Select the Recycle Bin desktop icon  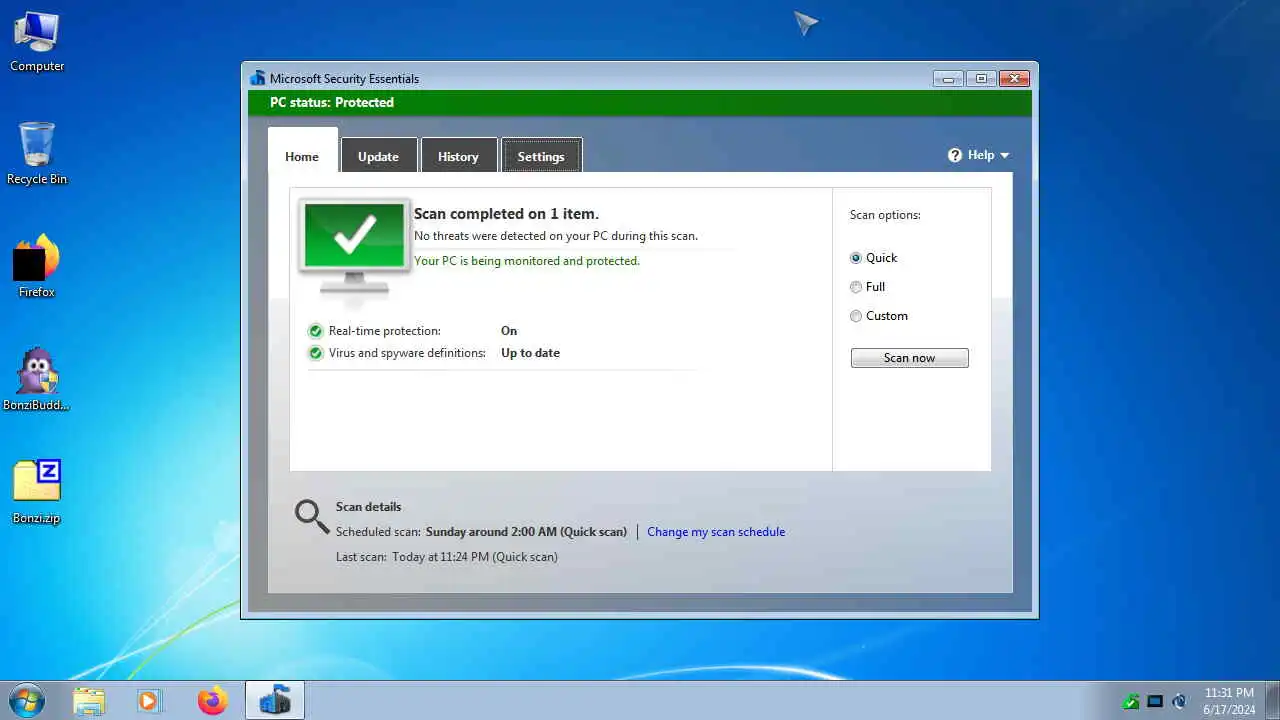pos(37,153)
